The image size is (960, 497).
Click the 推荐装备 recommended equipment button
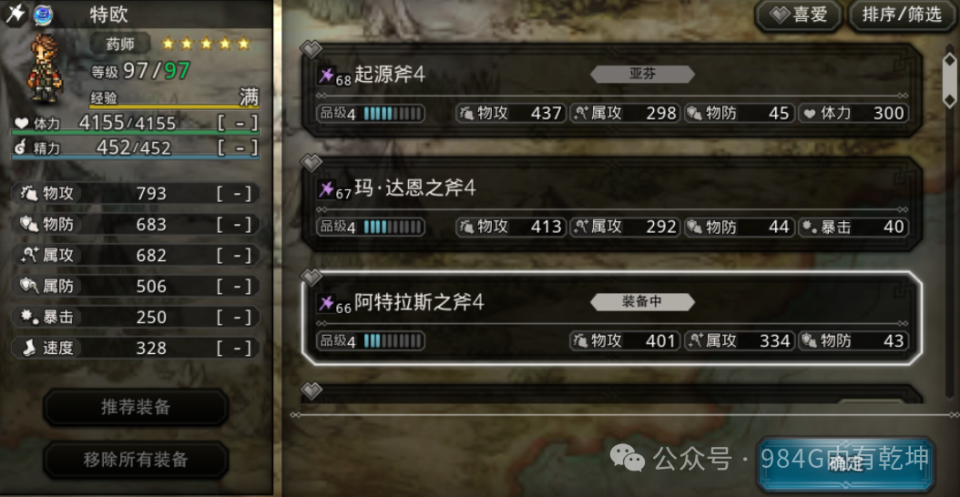click(135, 407)
